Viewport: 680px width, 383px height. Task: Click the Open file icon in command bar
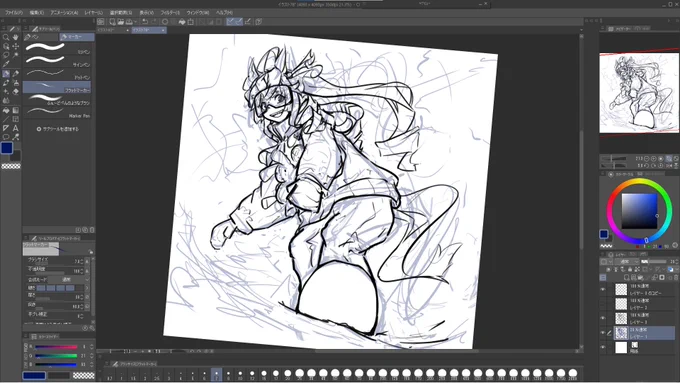121,21
